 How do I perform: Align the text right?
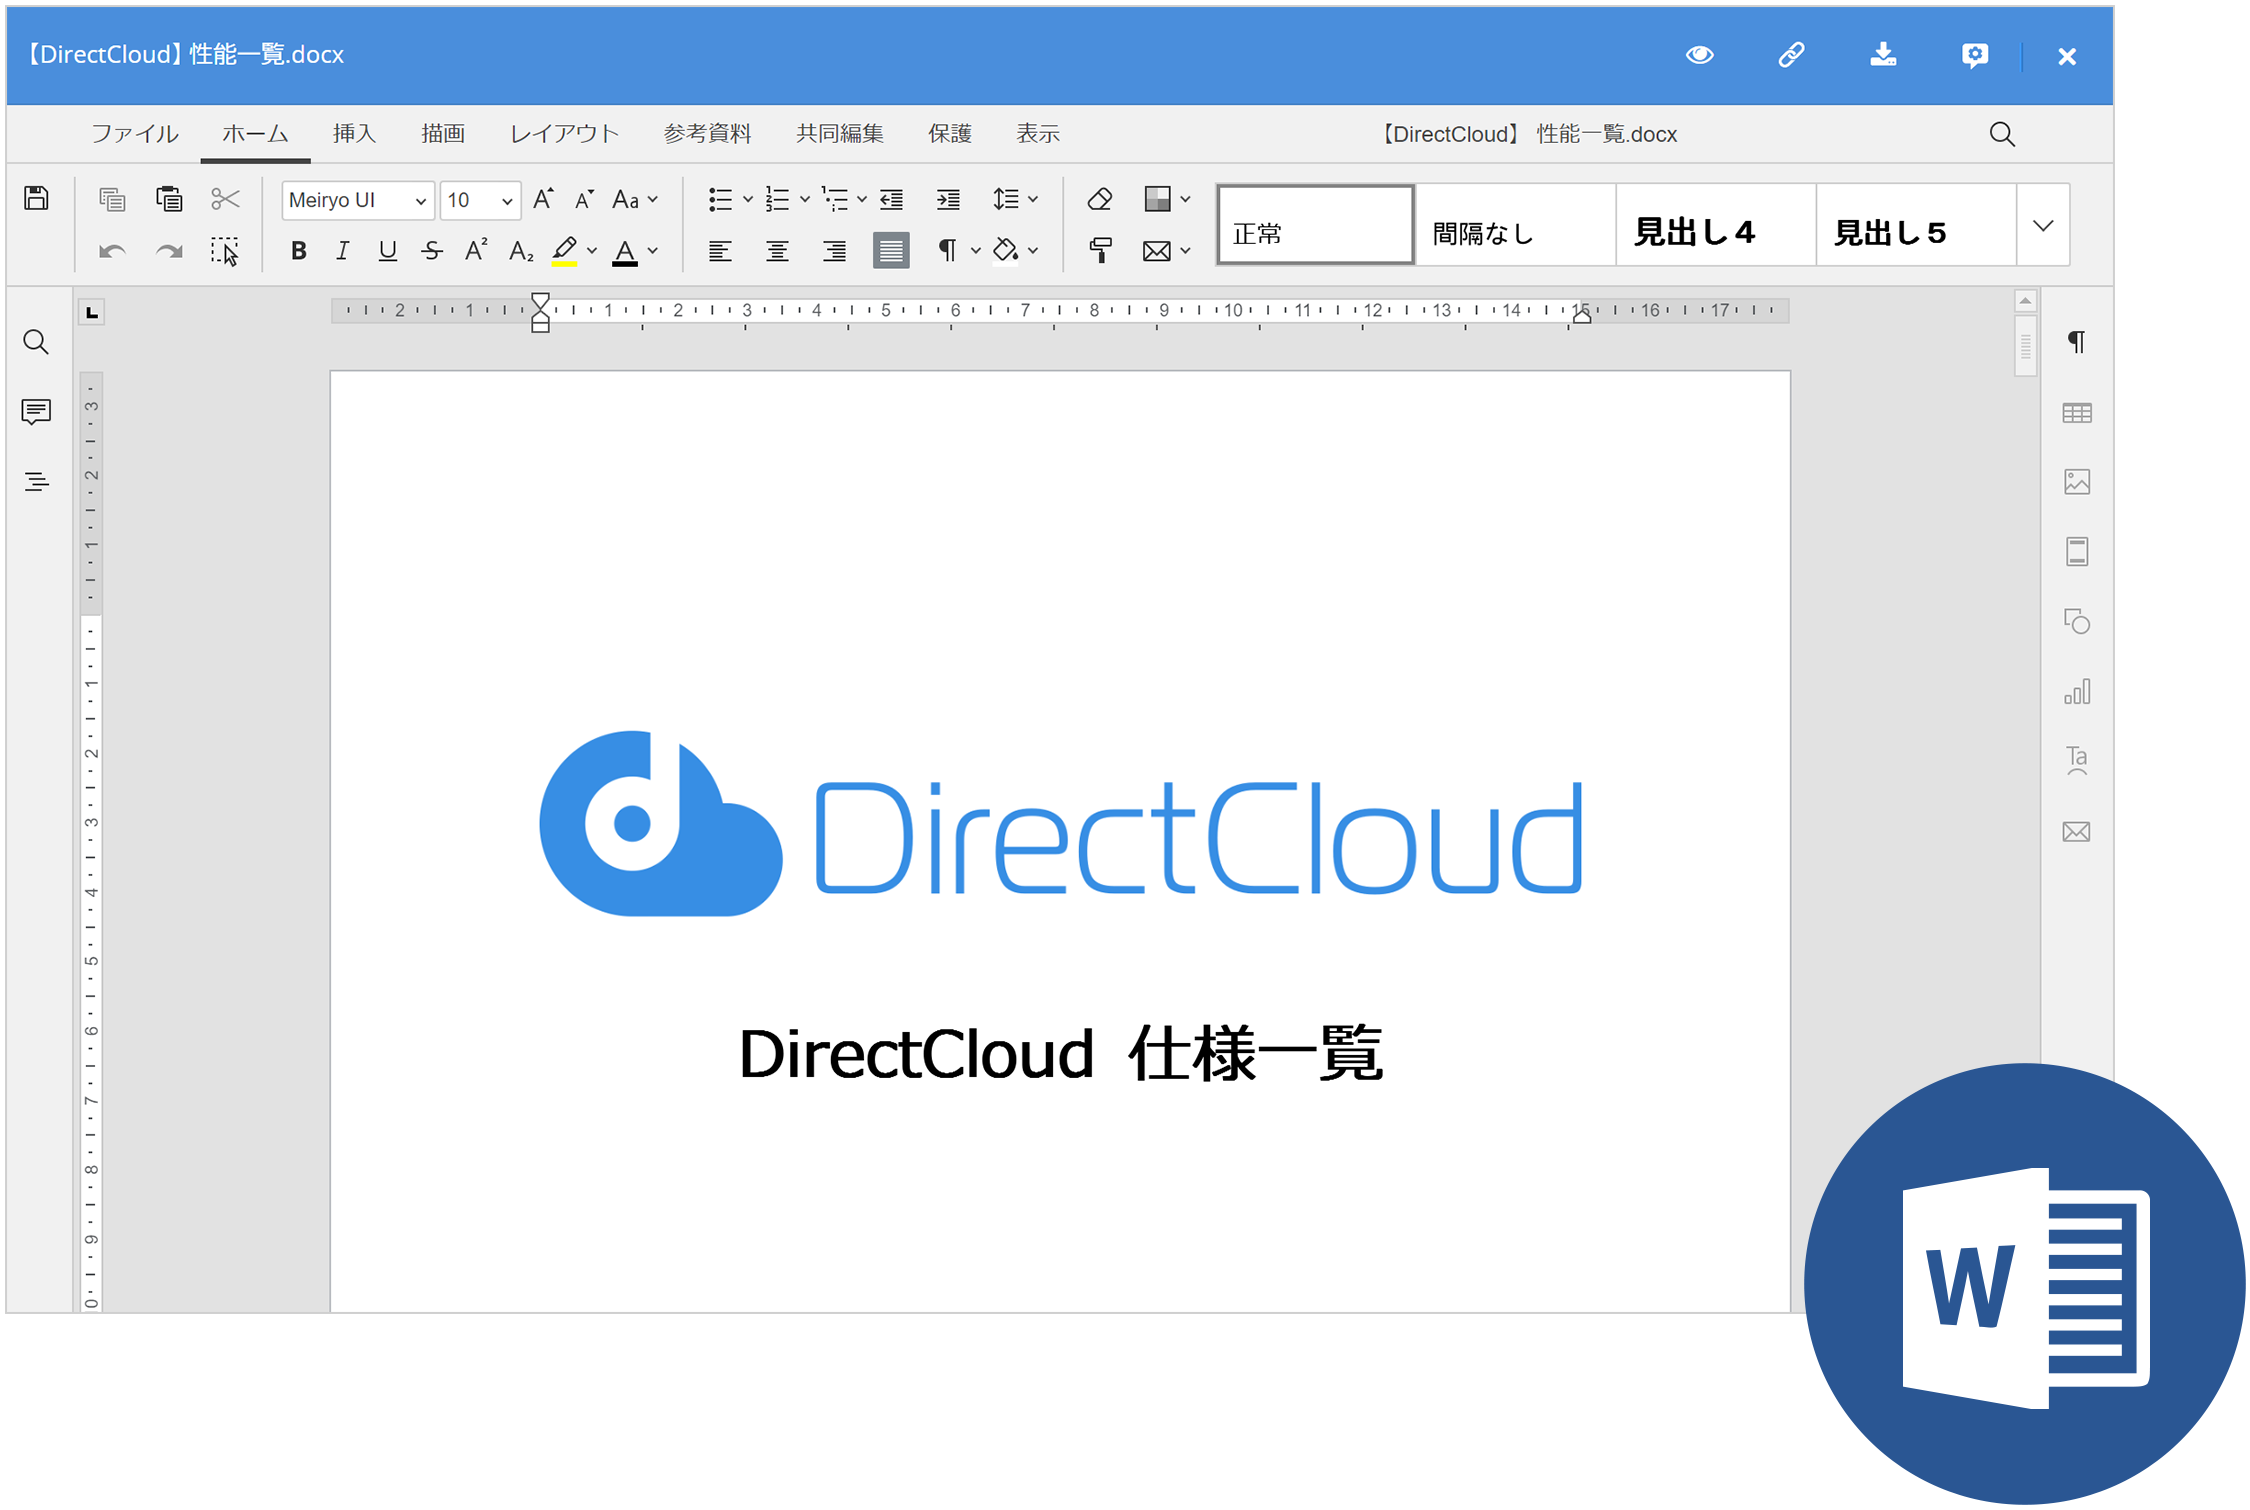pos(834,251)
